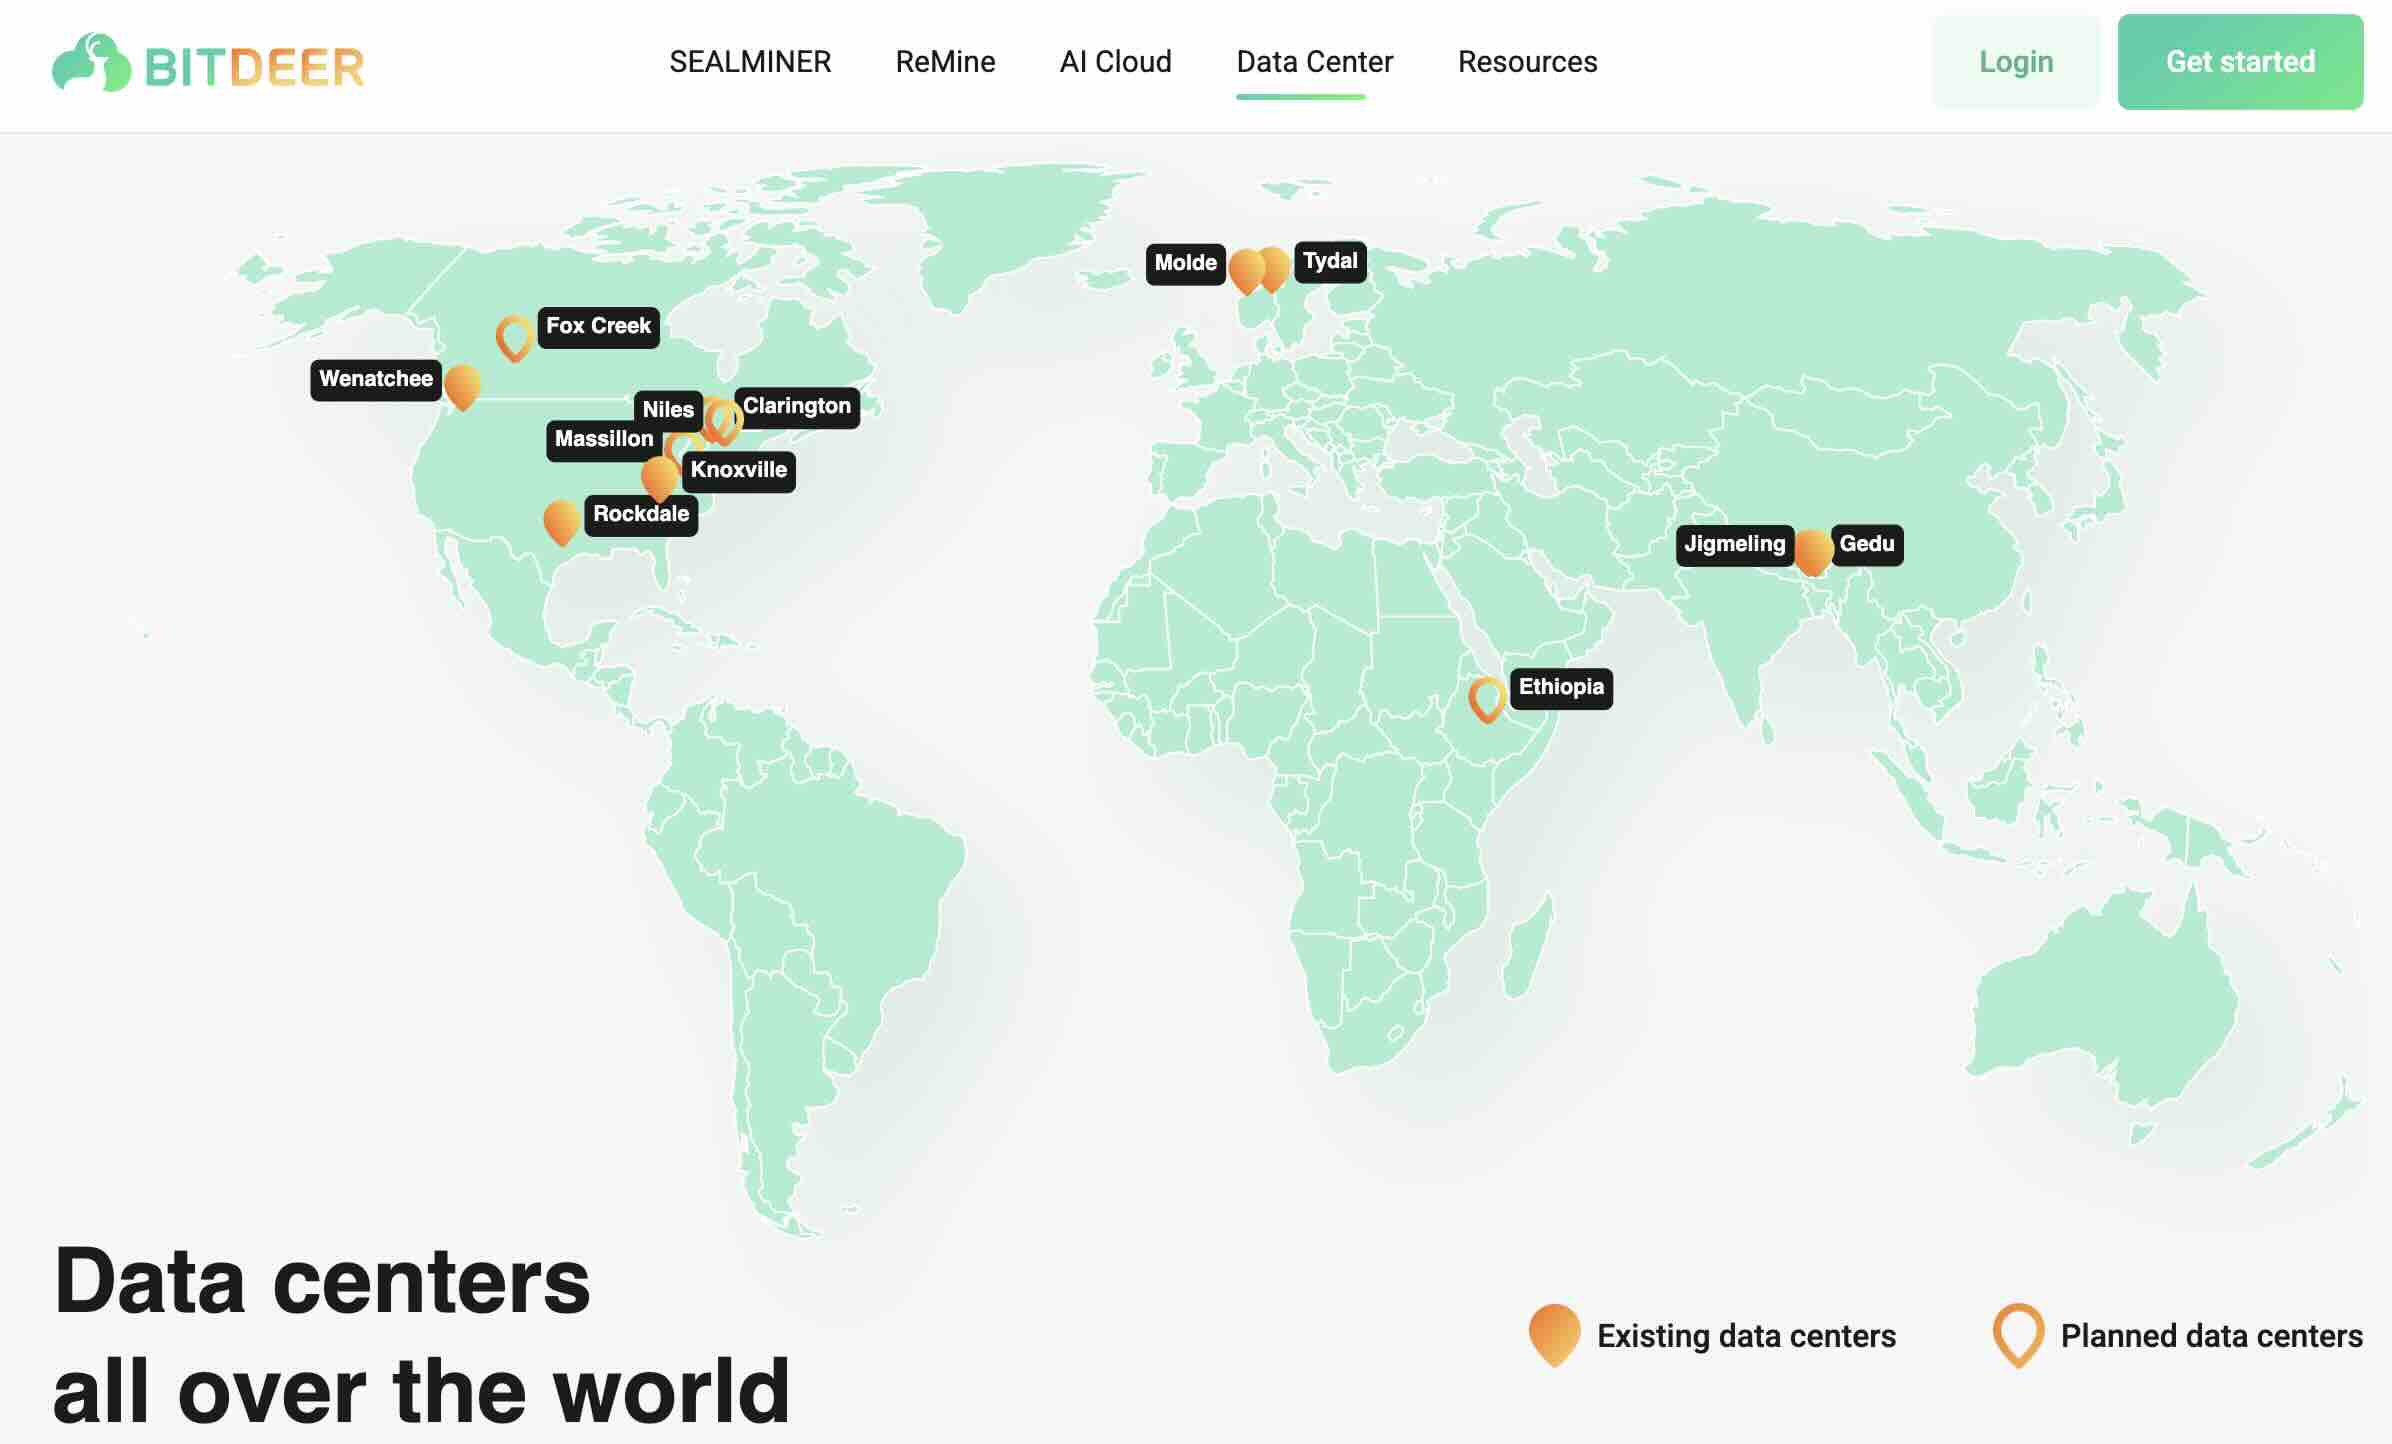Click the Get started button
The width and height of the screenshot is (2392, 1444).
pyautogui.click(x=2241, y=62)
